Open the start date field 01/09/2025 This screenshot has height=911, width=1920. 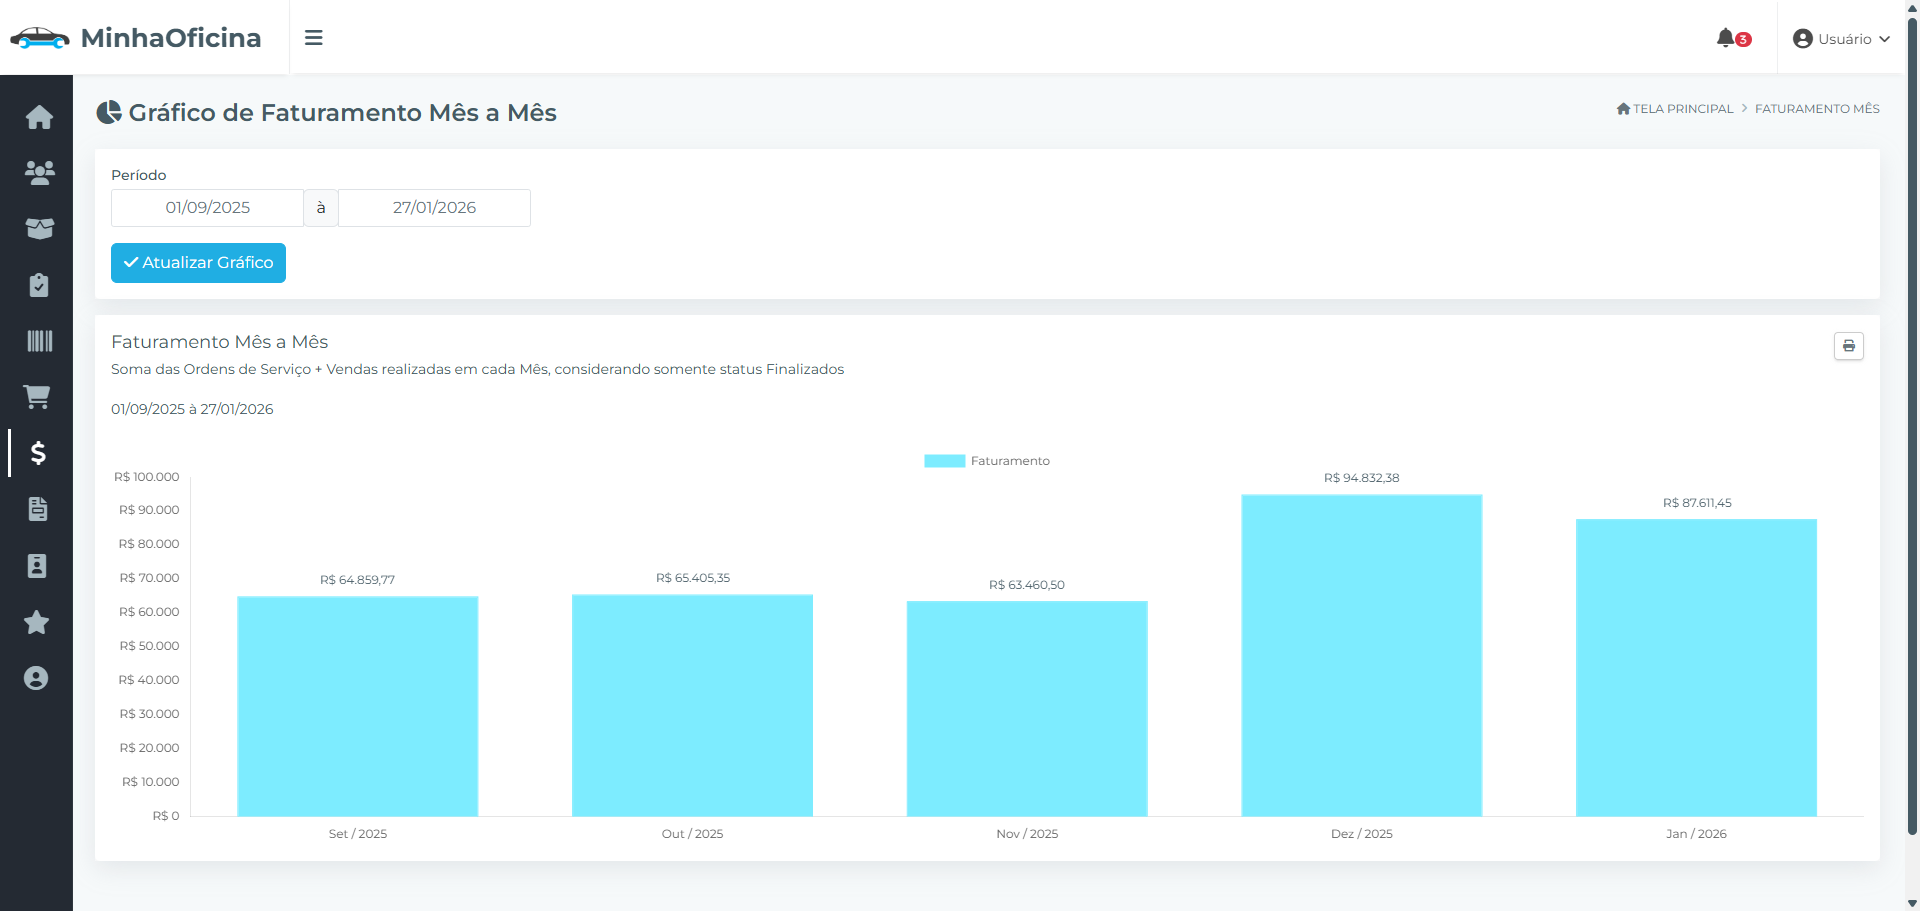(207, 208)
